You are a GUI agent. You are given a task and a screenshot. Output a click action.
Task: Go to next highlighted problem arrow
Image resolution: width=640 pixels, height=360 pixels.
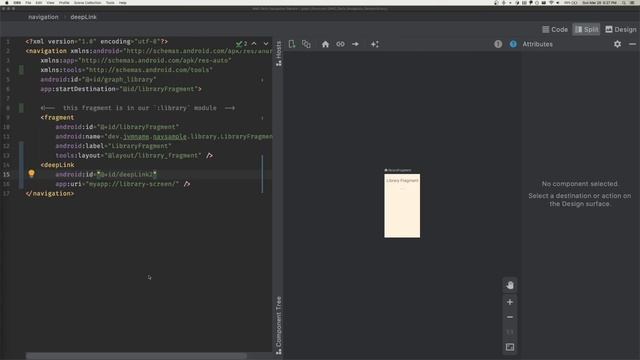pyautogui.click(x=266, y=44)
